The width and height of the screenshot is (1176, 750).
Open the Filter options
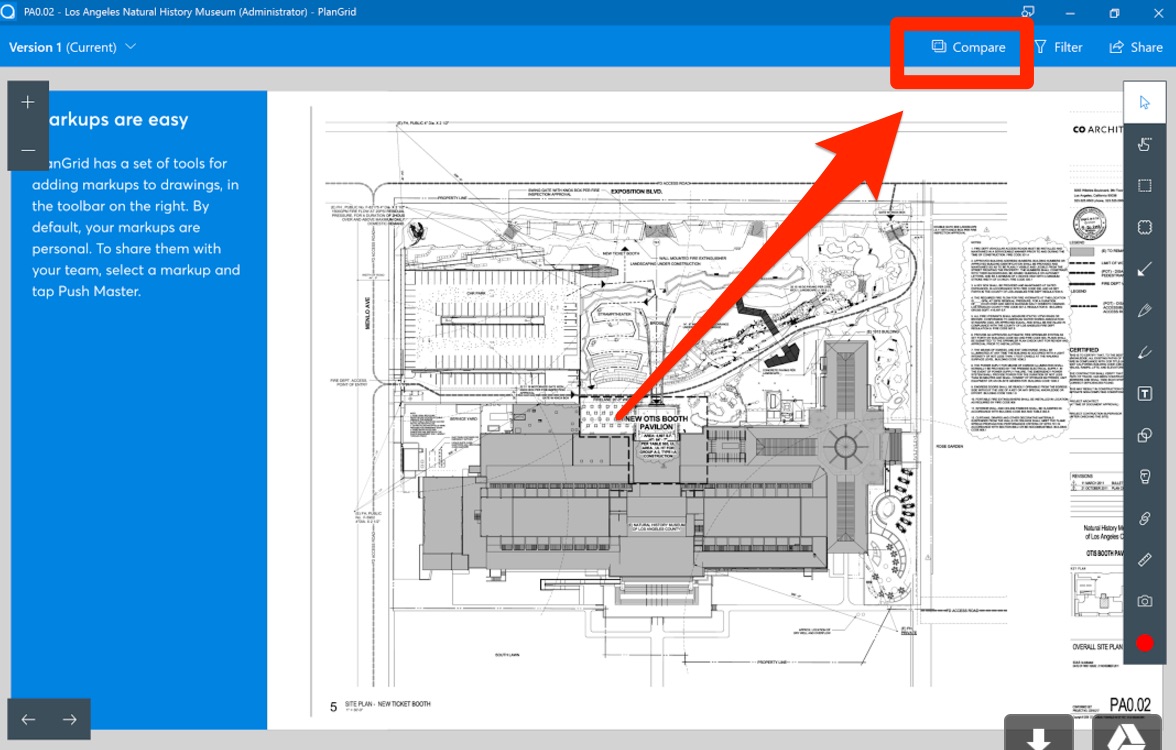click(1059, 47)
